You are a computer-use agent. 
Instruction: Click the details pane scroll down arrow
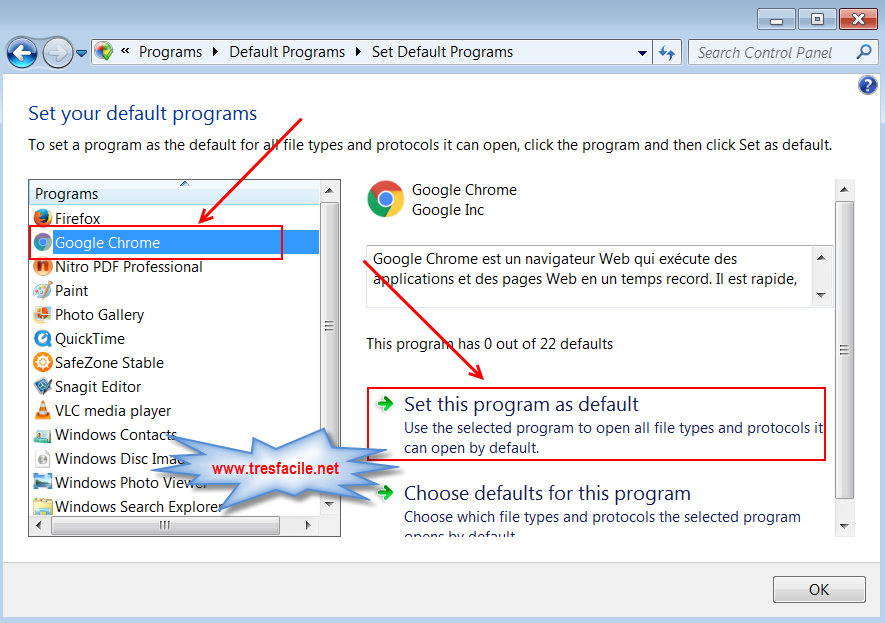coord(844,525)
